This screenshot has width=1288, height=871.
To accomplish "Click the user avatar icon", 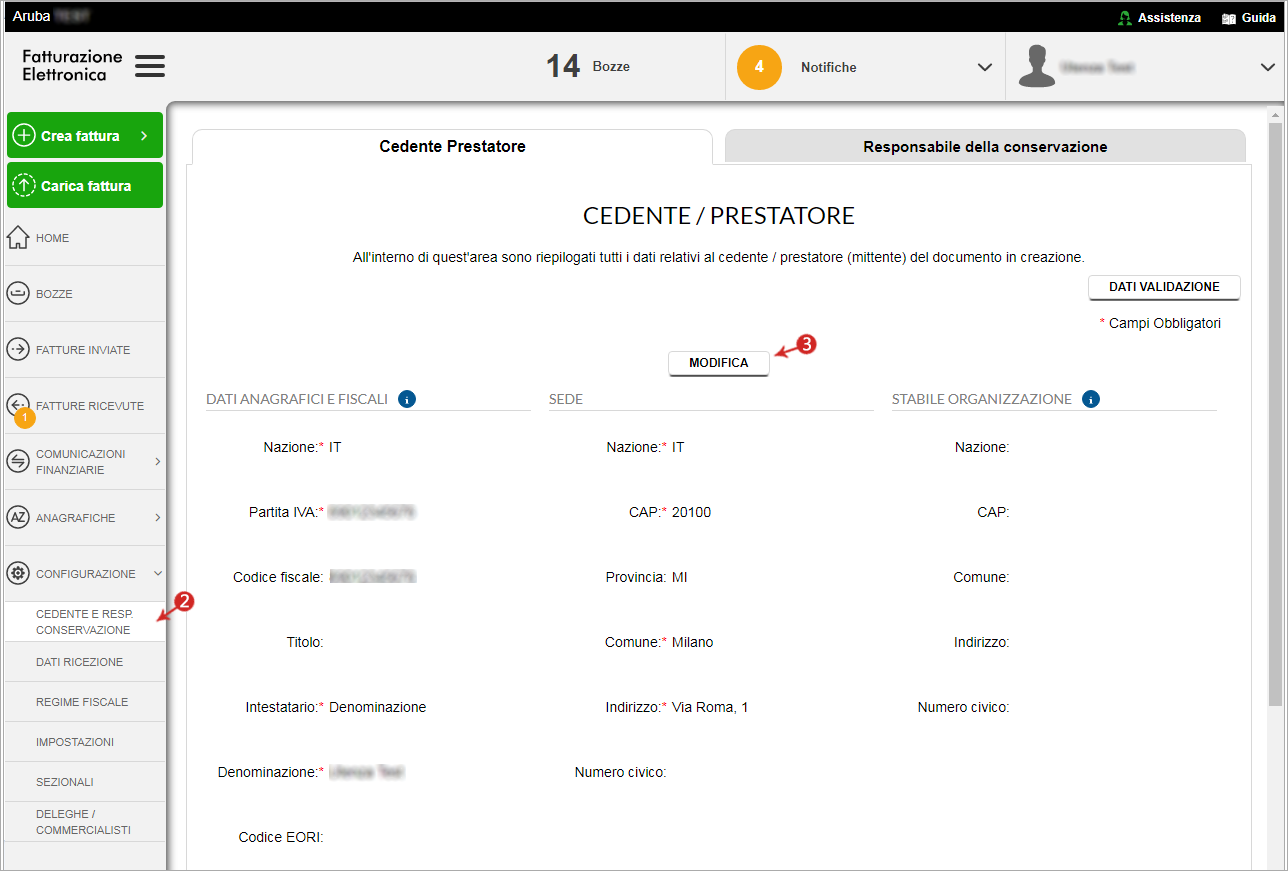I will [1037, 66].
